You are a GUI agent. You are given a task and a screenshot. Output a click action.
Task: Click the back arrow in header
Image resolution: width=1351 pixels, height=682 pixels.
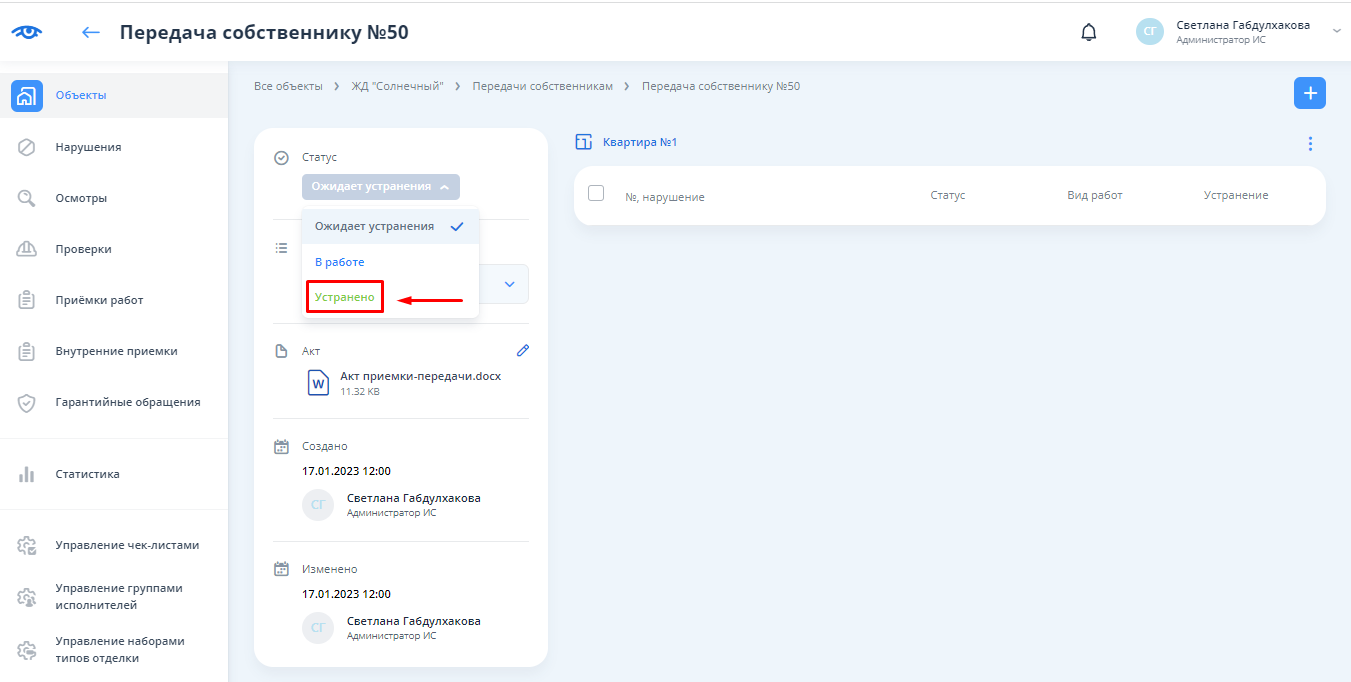coord(91,33)
